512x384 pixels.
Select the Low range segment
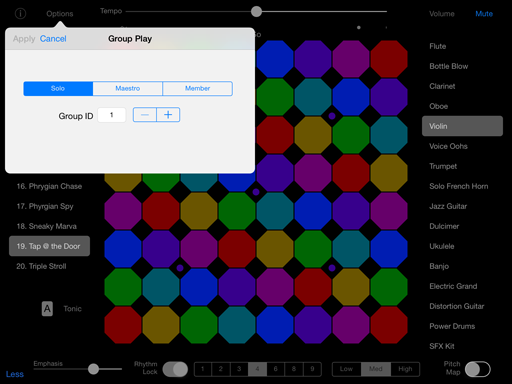pos(347,369)
